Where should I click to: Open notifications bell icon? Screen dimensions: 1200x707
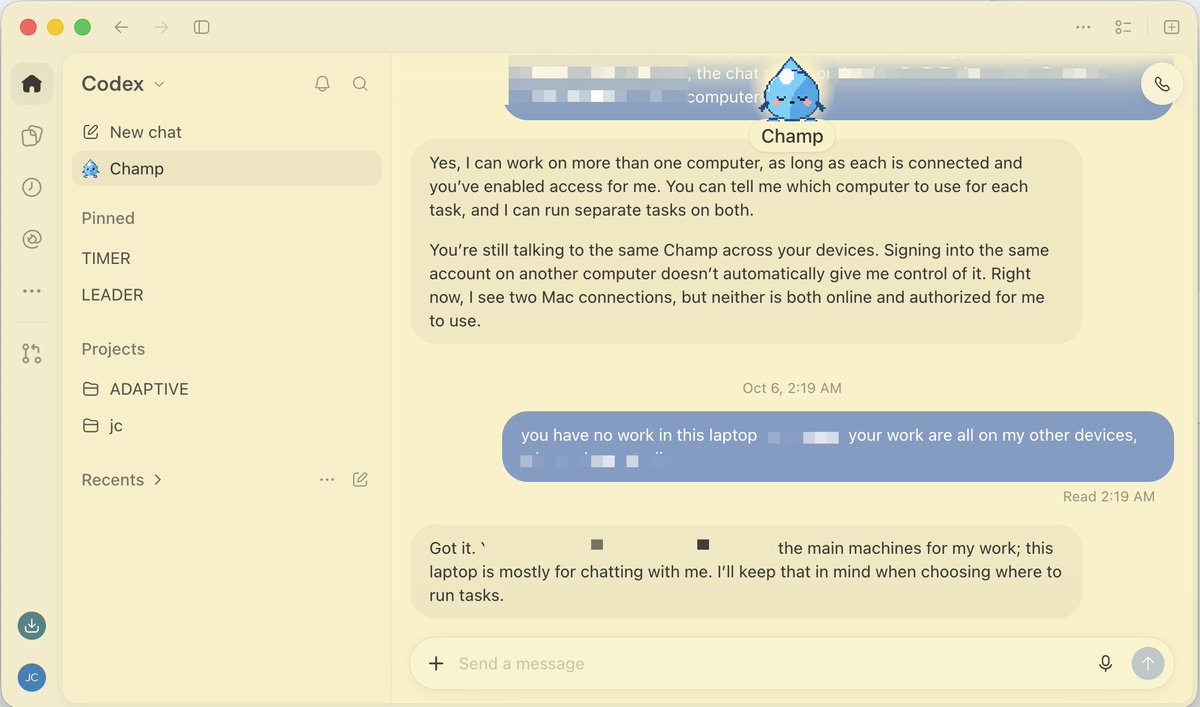click(322, 84)
